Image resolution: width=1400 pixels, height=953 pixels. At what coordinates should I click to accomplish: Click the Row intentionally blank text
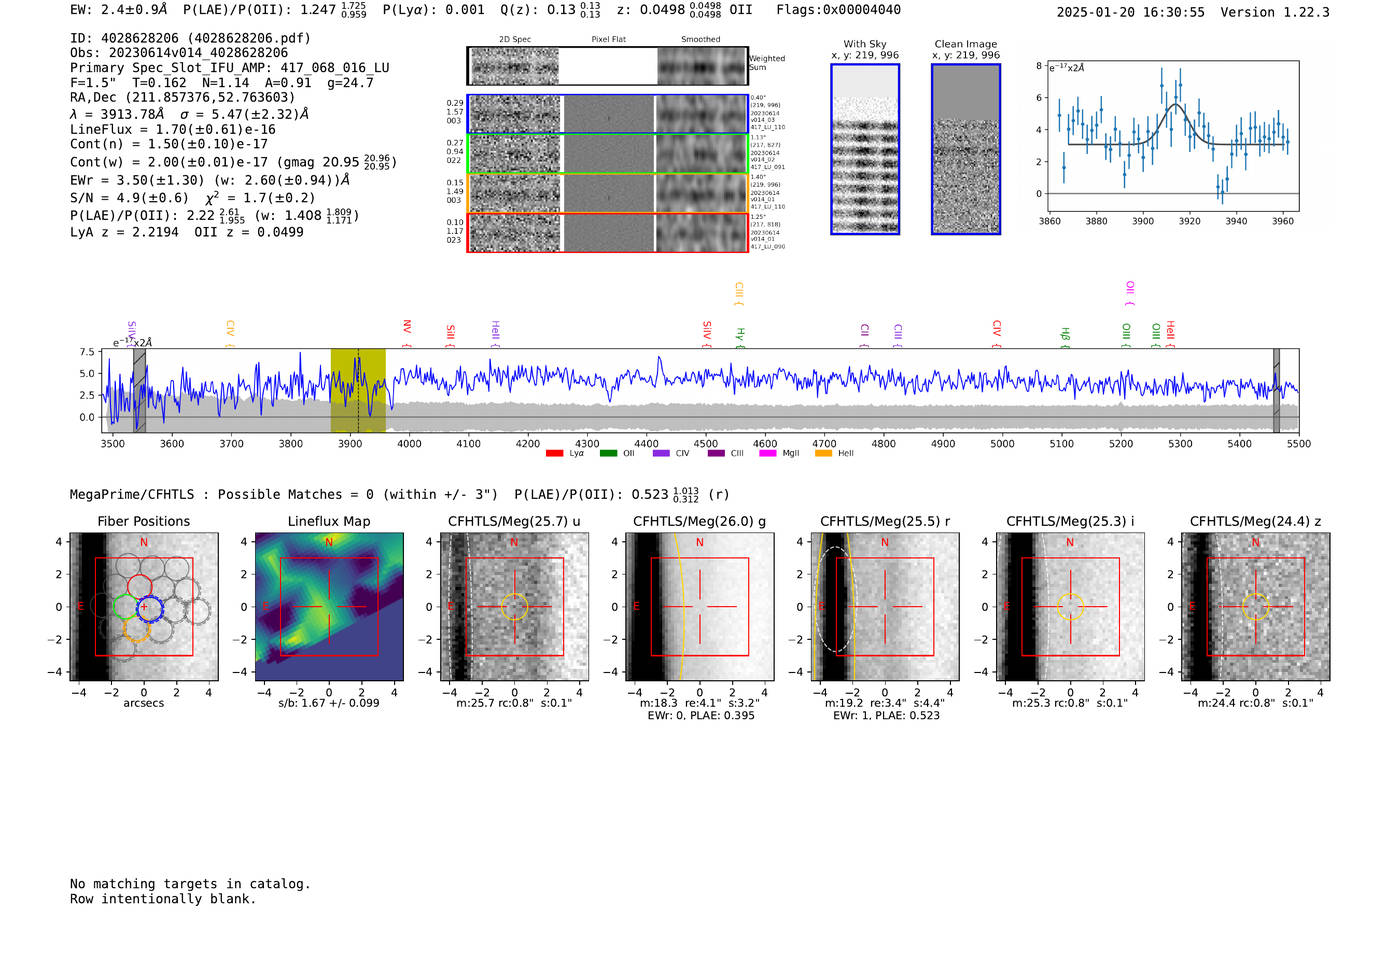click(163, 899)
